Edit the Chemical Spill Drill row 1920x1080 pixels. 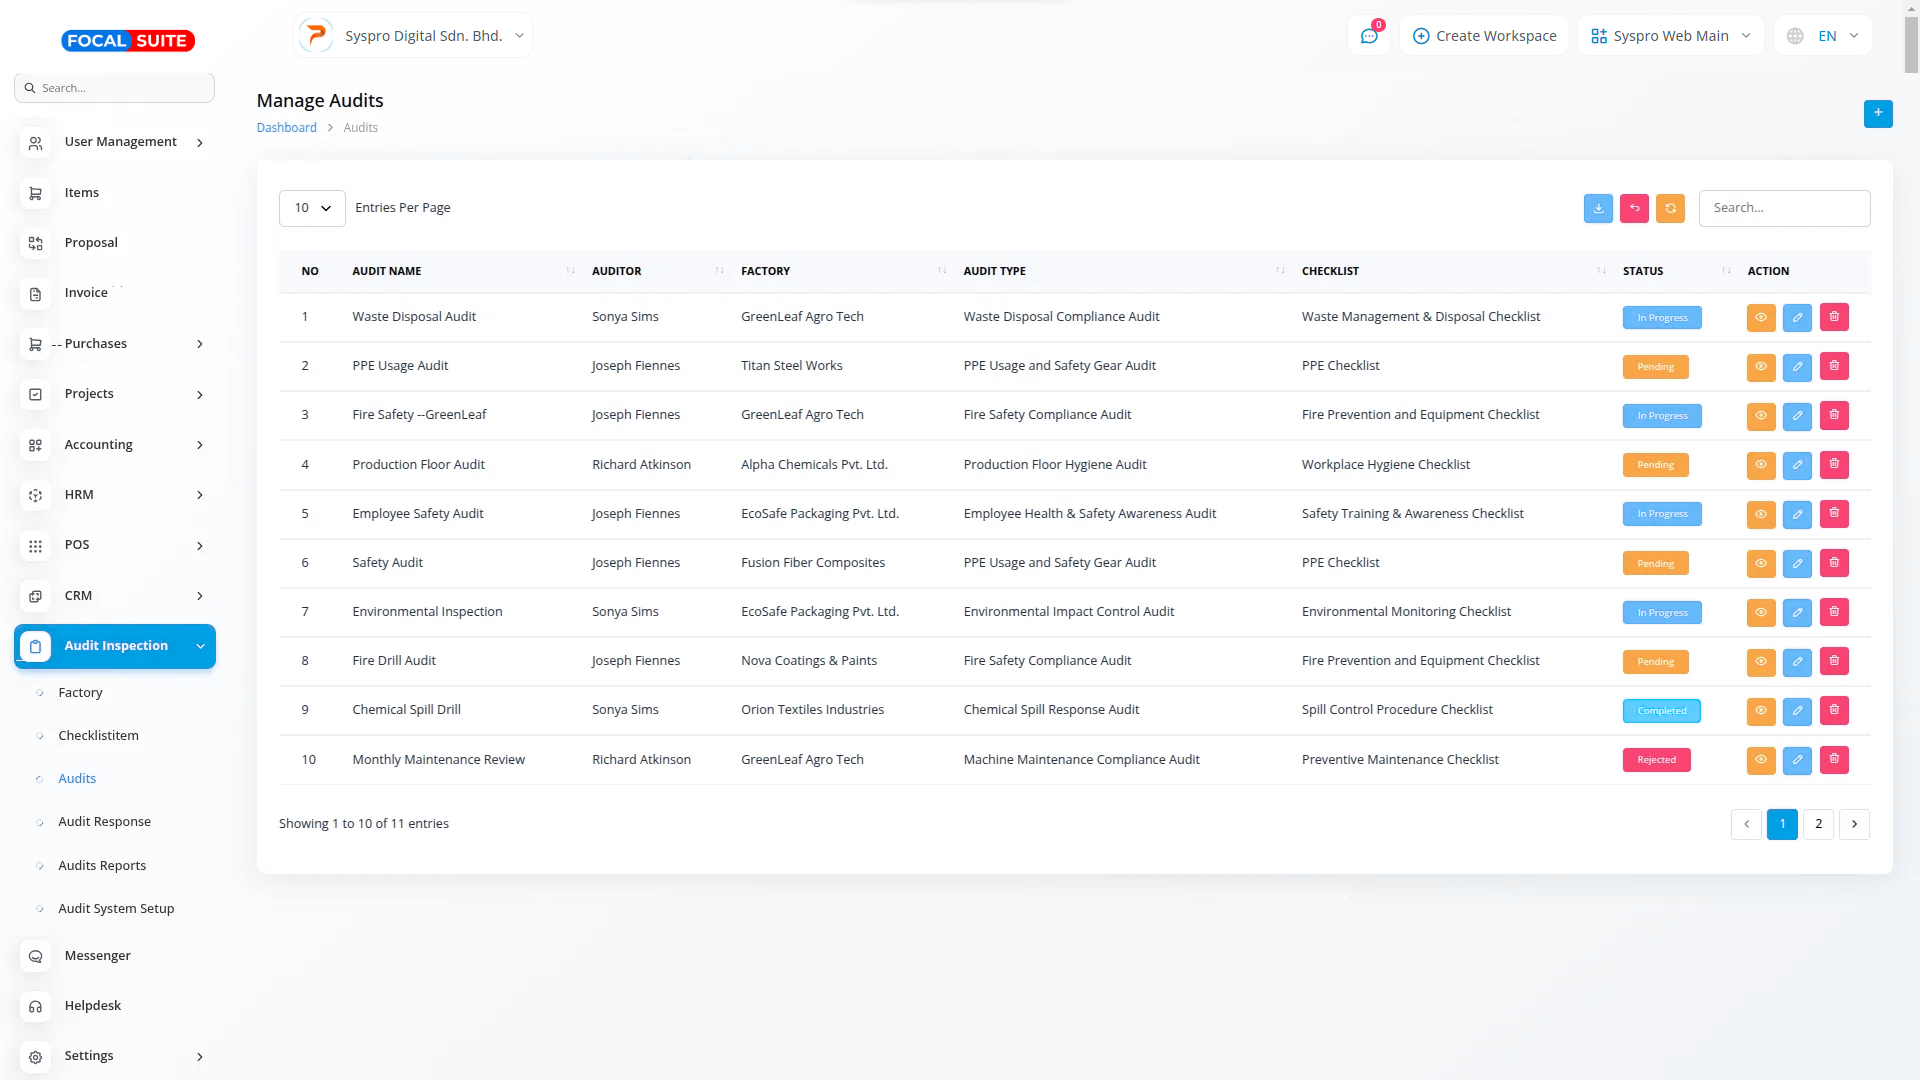coord(1797,711)
